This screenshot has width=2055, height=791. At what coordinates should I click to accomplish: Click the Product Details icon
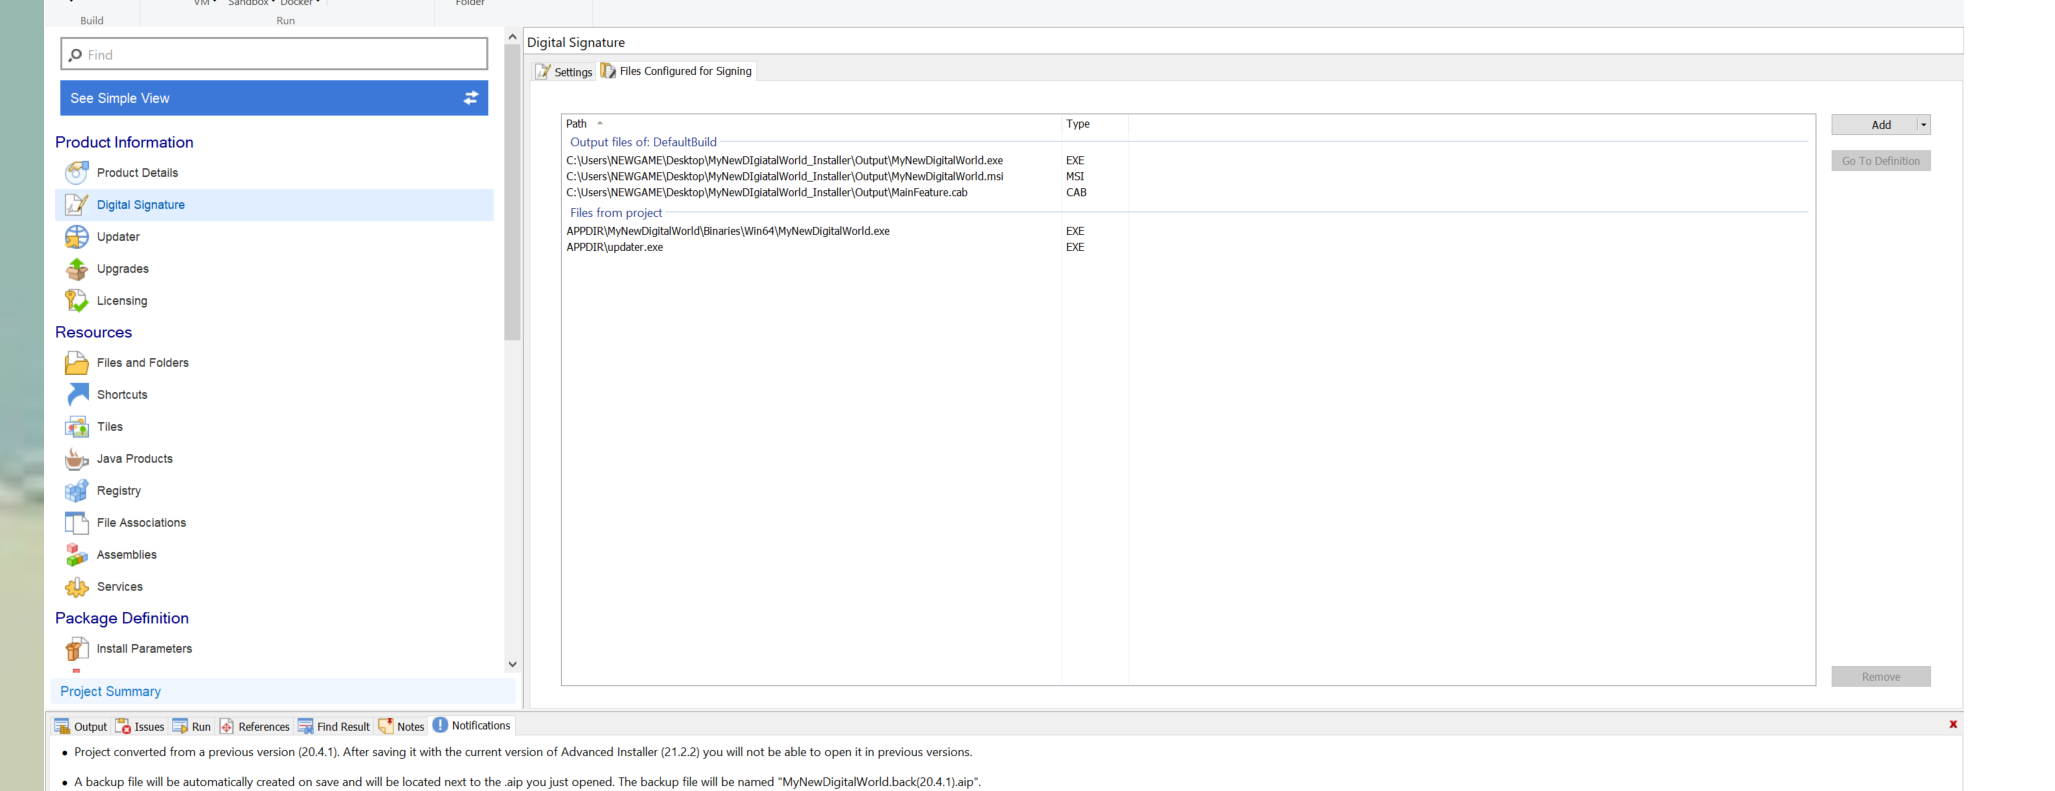click(76, 173)
